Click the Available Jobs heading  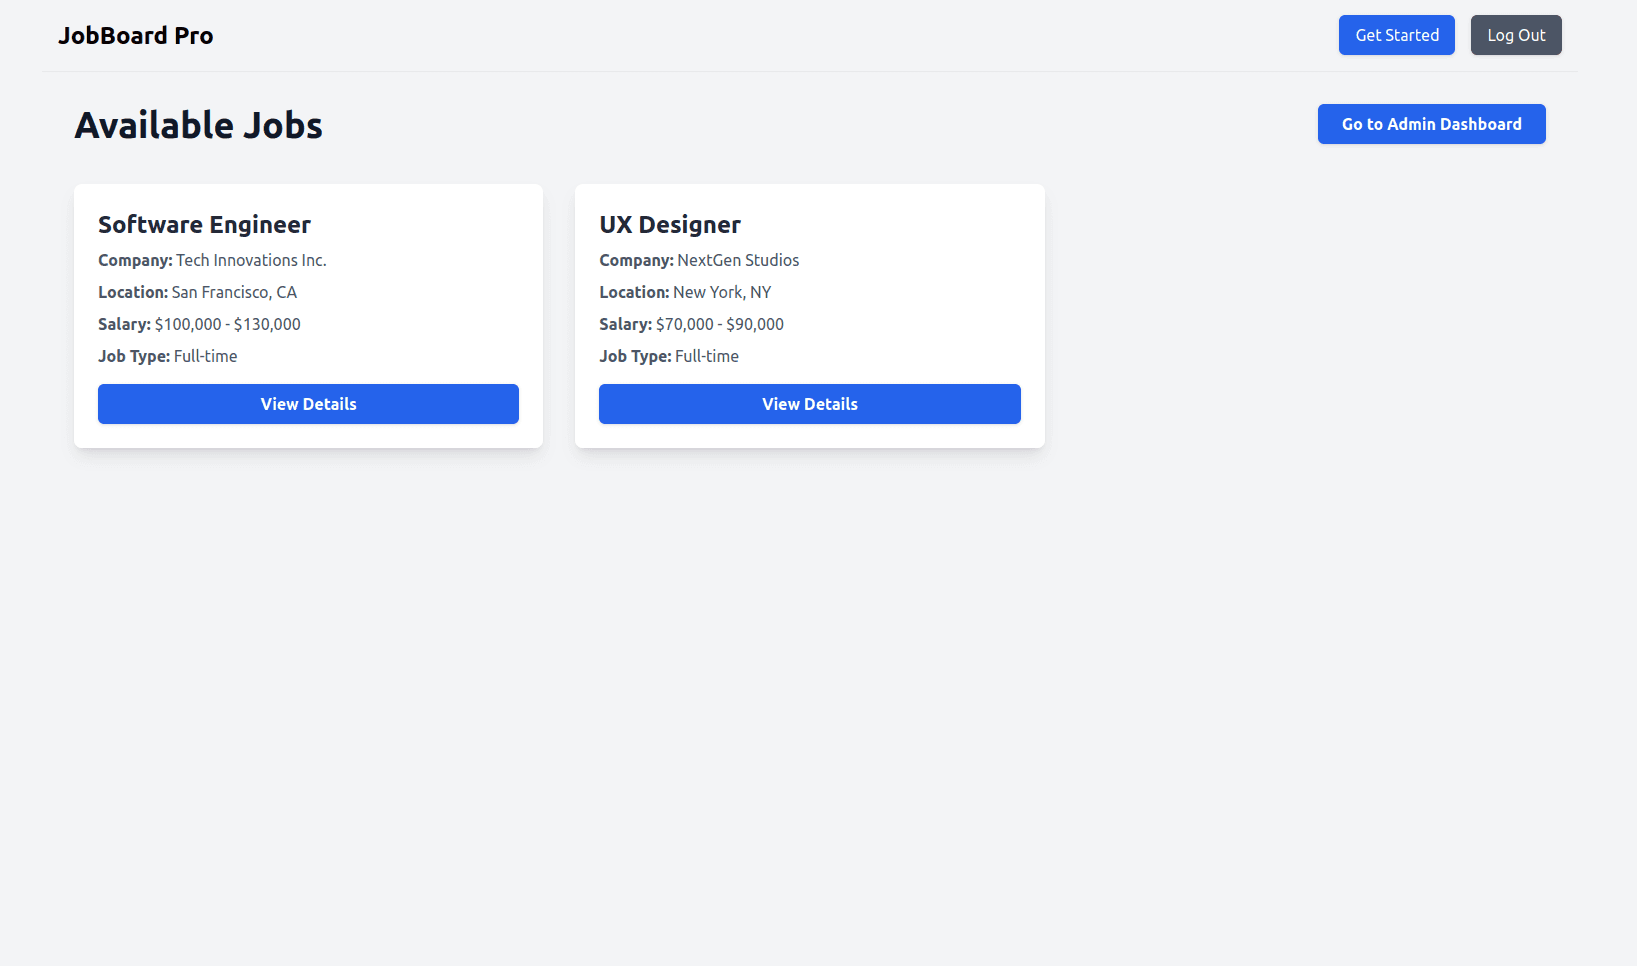pos(198,126)
